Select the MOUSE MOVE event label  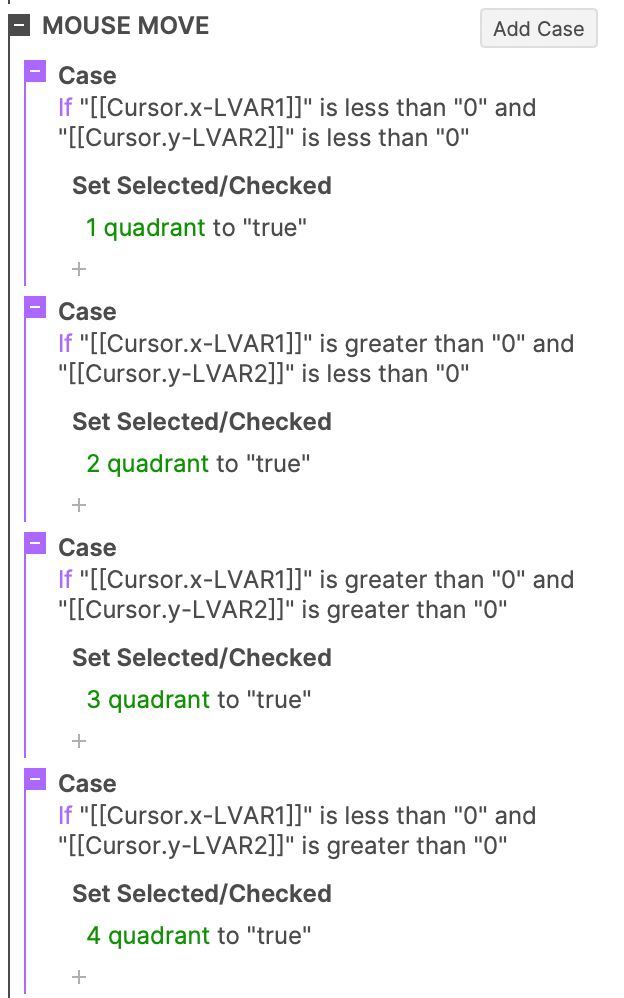[x=126, y=26]
